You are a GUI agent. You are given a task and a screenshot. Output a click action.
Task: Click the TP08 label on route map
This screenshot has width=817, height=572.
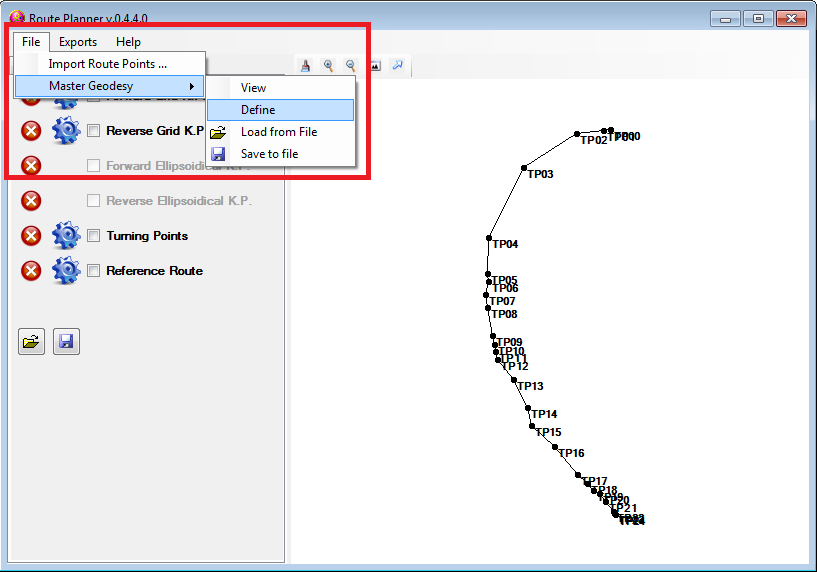[x=504, y=314]
